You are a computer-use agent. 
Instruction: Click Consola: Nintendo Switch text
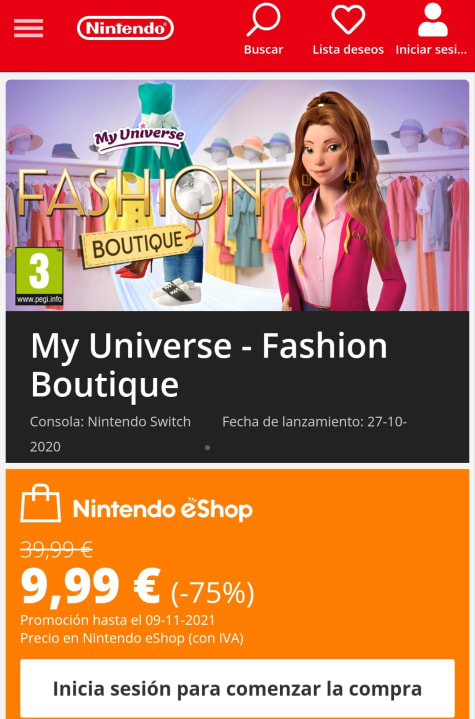(x=110, y=422)
